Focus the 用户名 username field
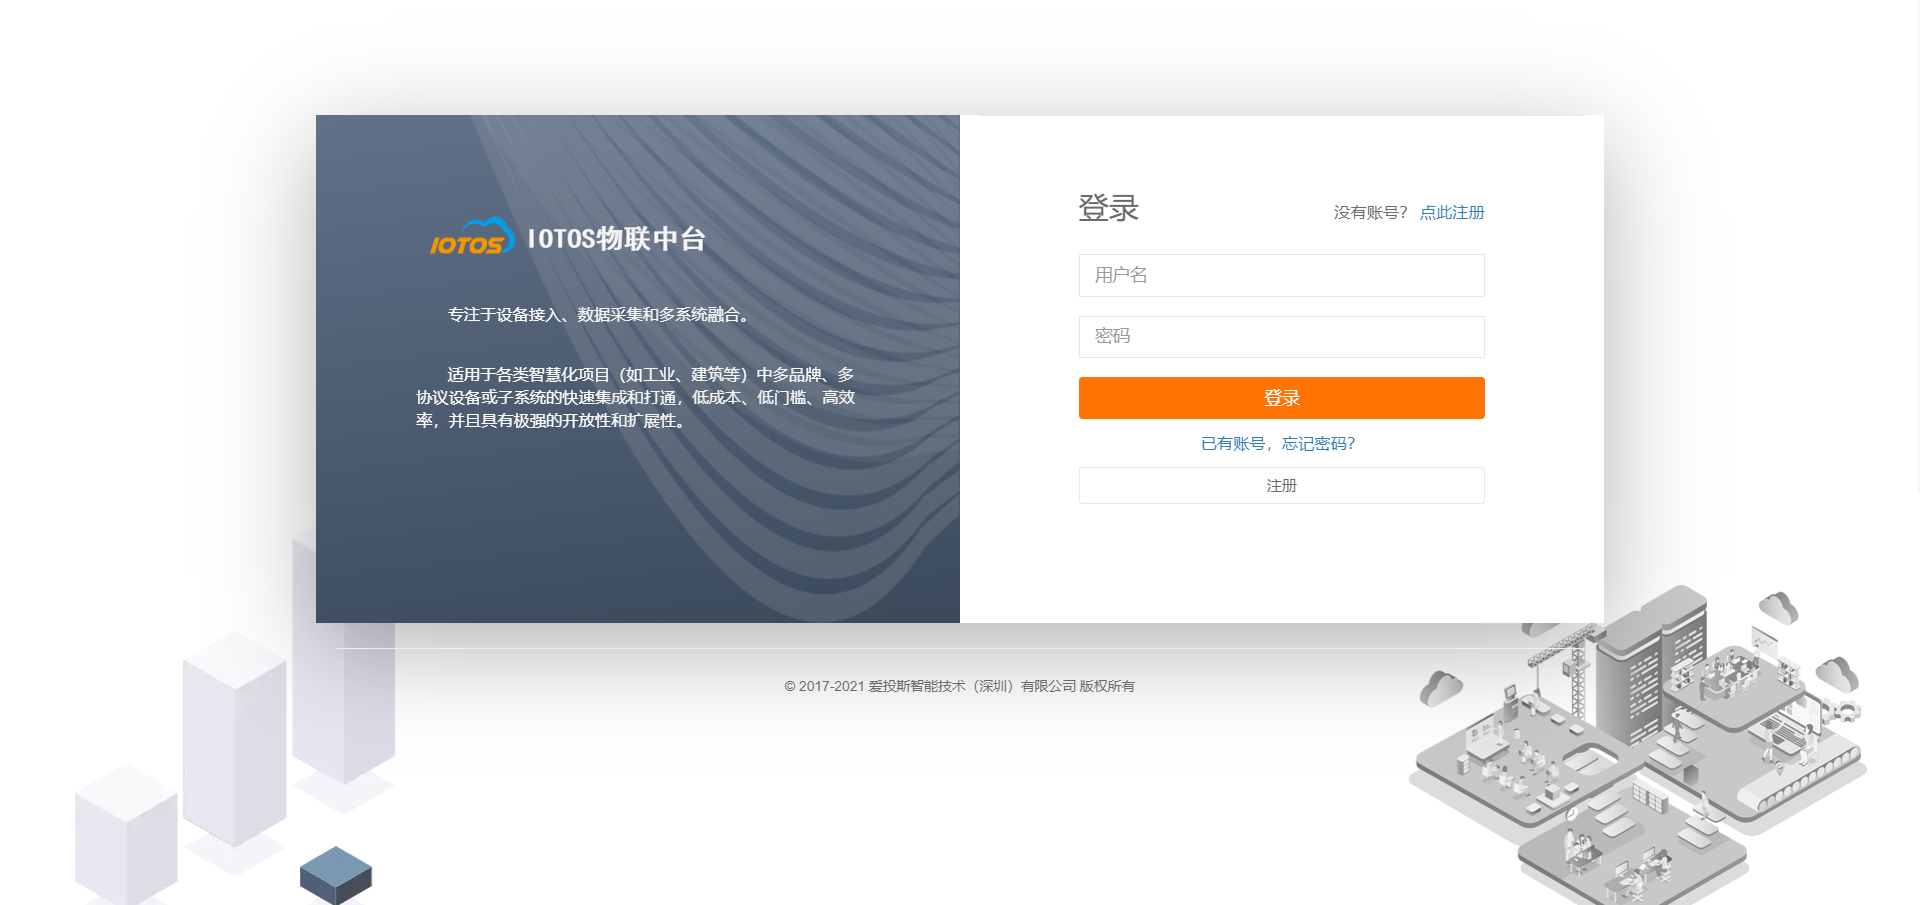Viewport: 1920px width, 905px height. point(1281,275)
